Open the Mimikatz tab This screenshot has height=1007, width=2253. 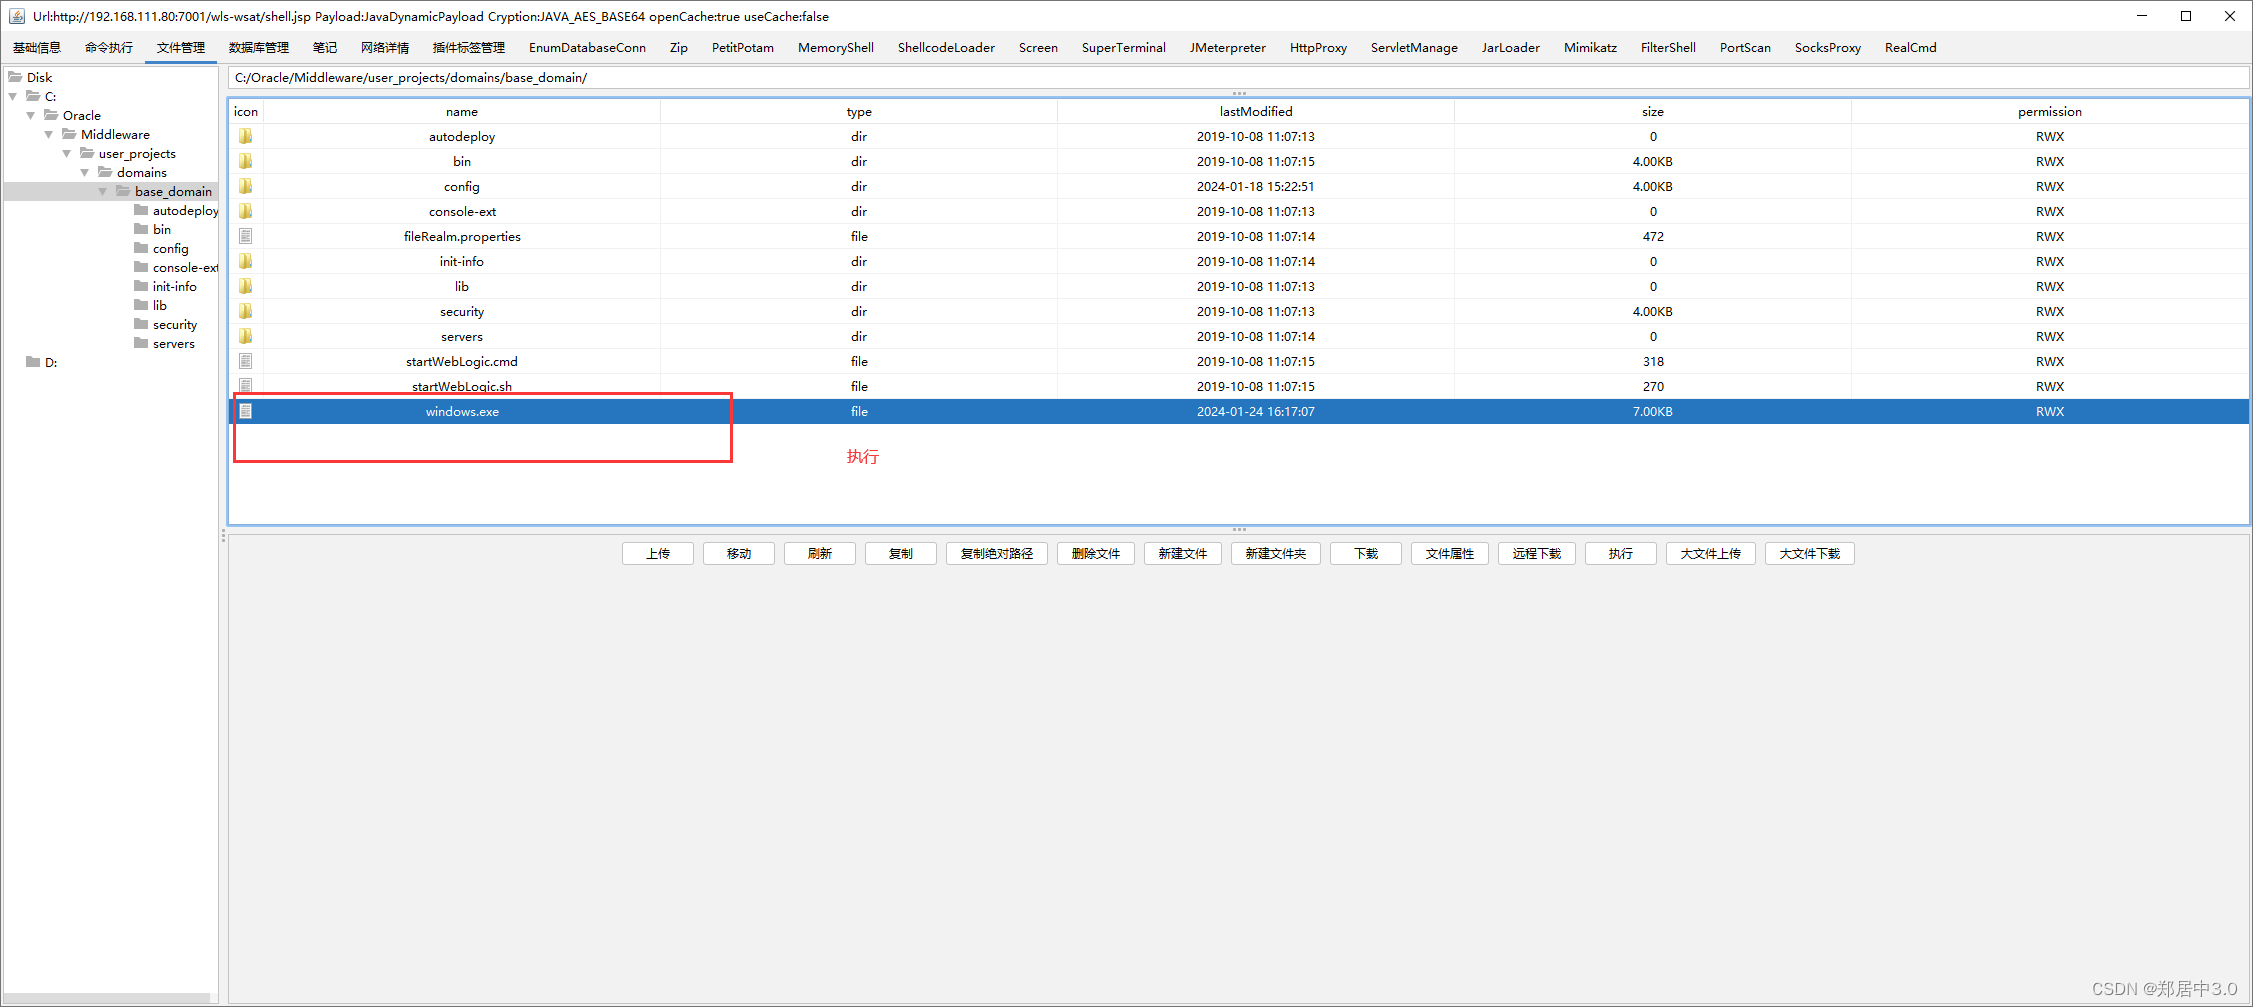coord(1590,47)
